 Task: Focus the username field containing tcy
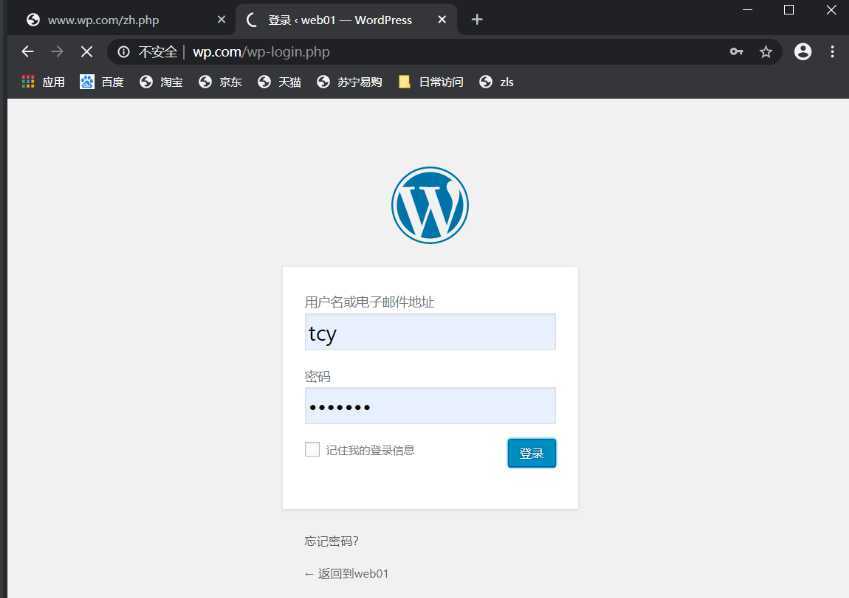430,332
